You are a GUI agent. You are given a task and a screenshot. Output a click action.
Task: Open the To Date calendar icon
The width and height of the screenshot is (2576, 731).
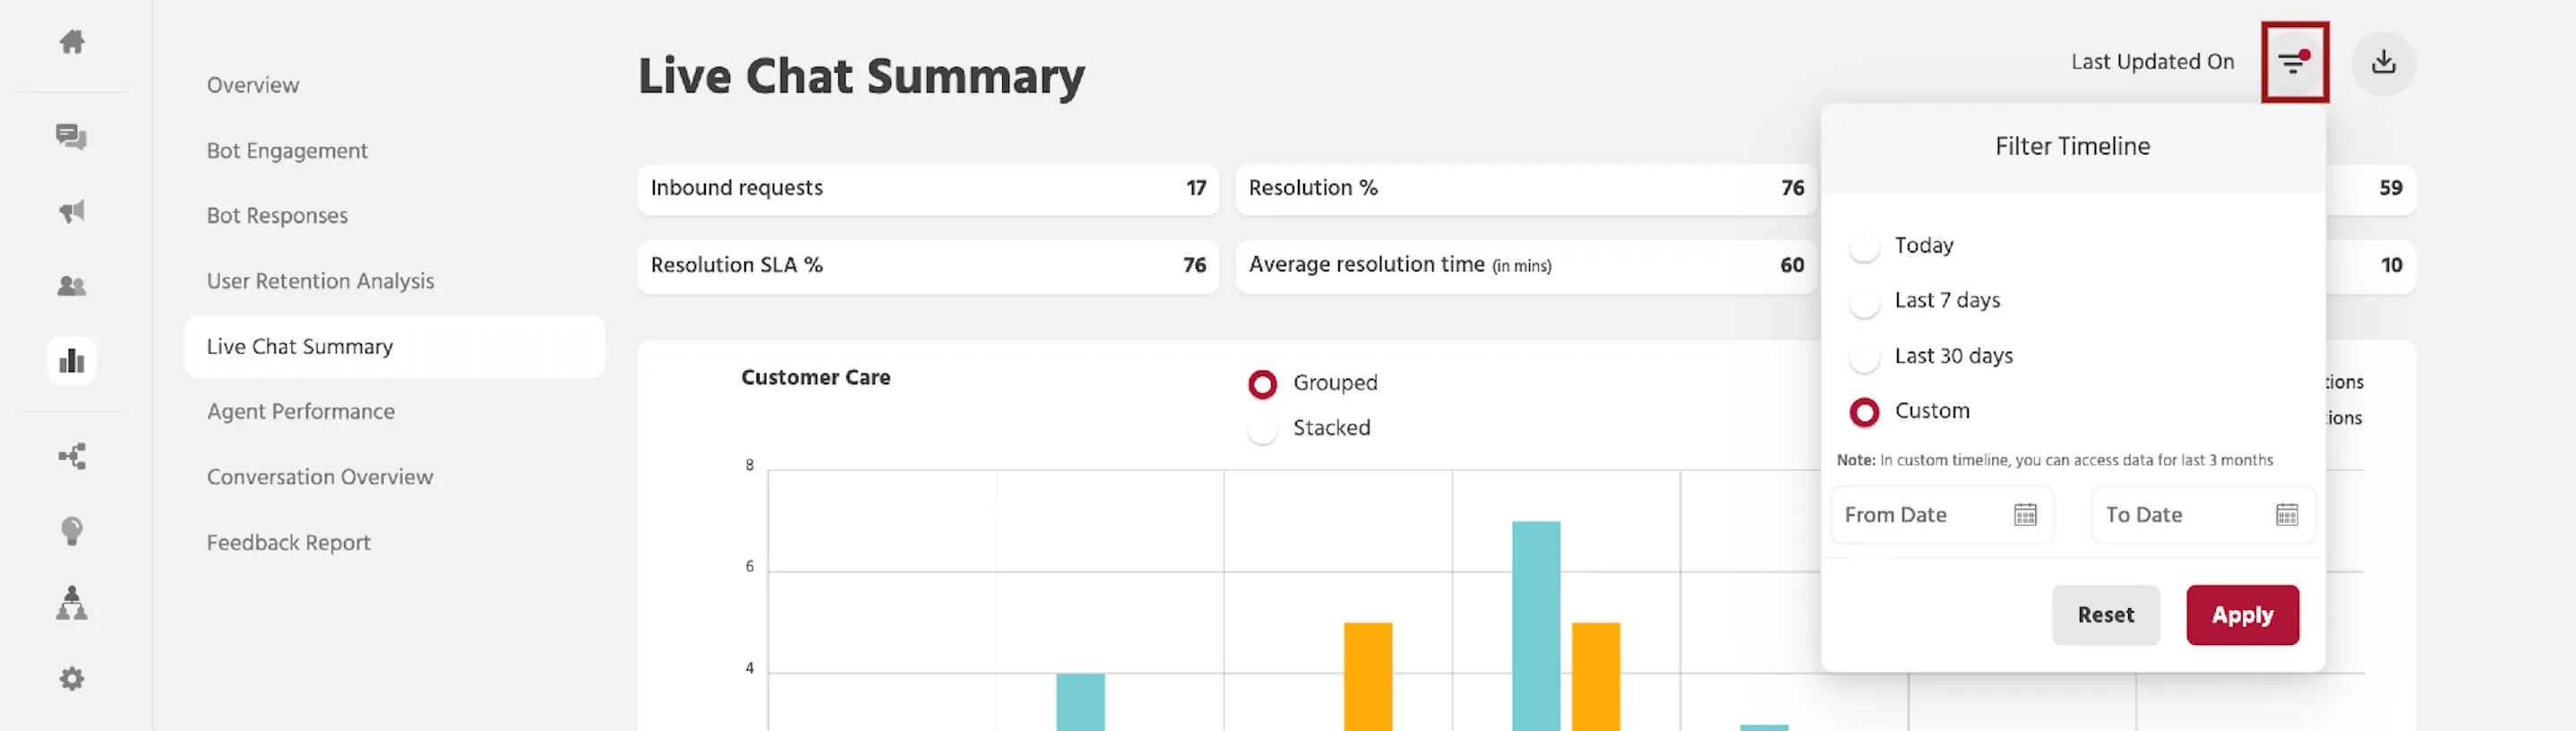[x=2287, y=515]
